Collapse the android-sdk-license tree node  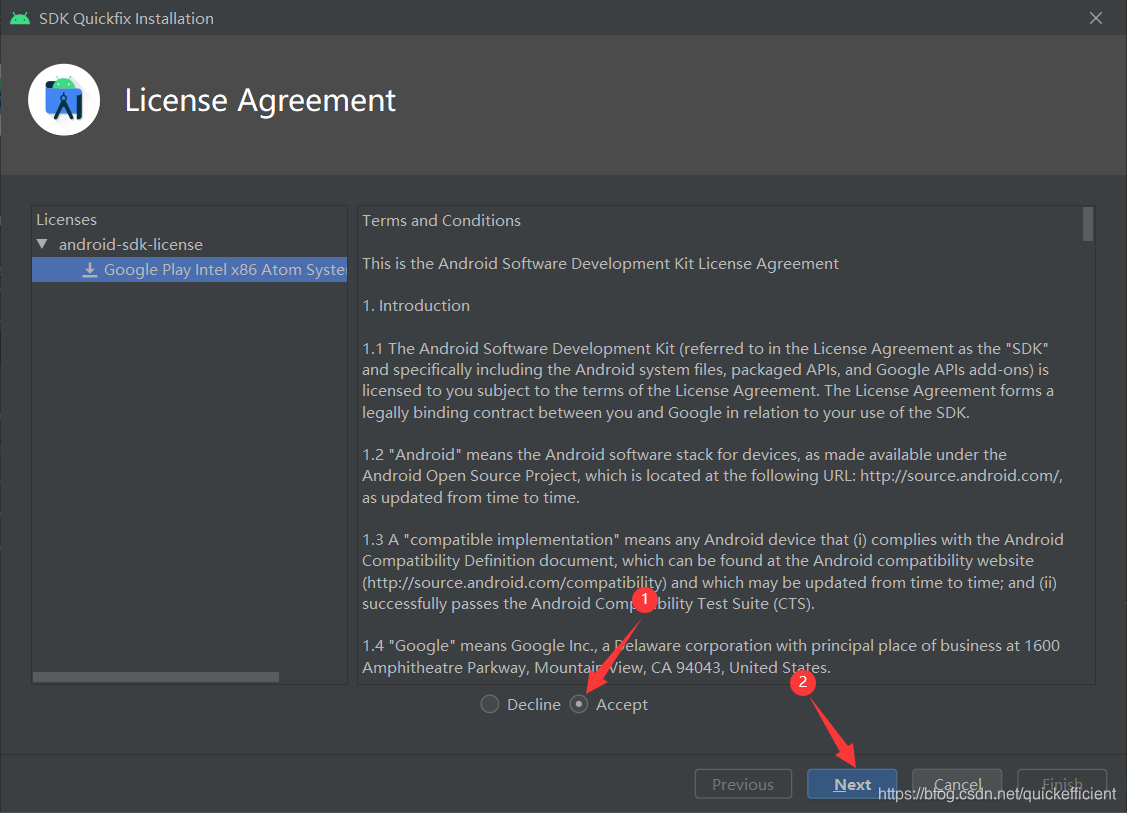coord(42,244)
